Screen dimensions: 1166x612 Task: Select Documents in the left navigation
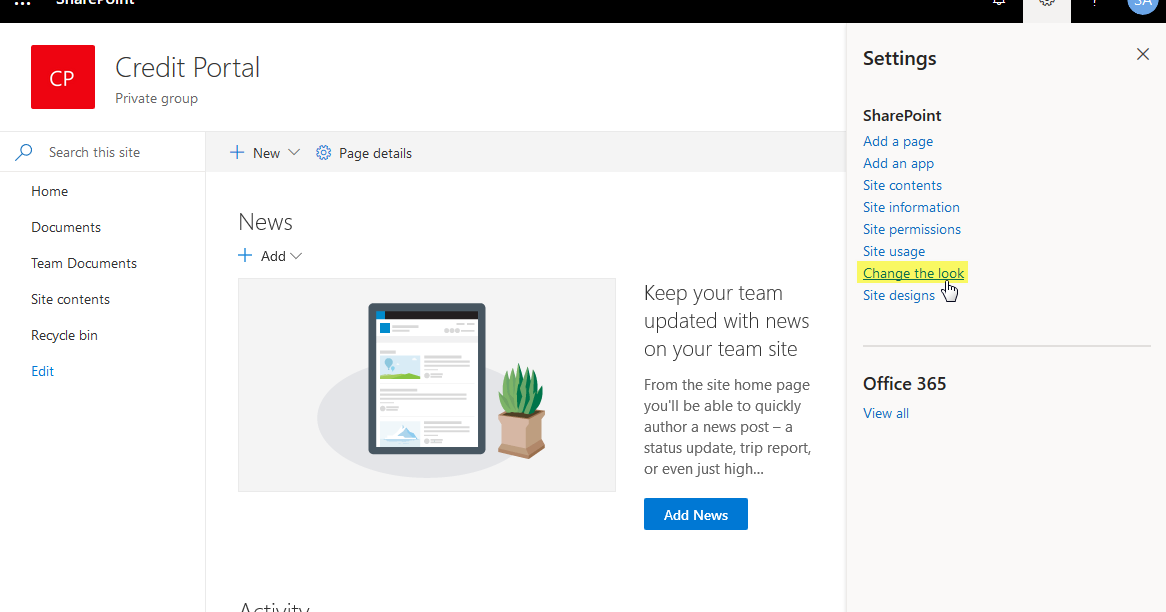tap(65, 227)
